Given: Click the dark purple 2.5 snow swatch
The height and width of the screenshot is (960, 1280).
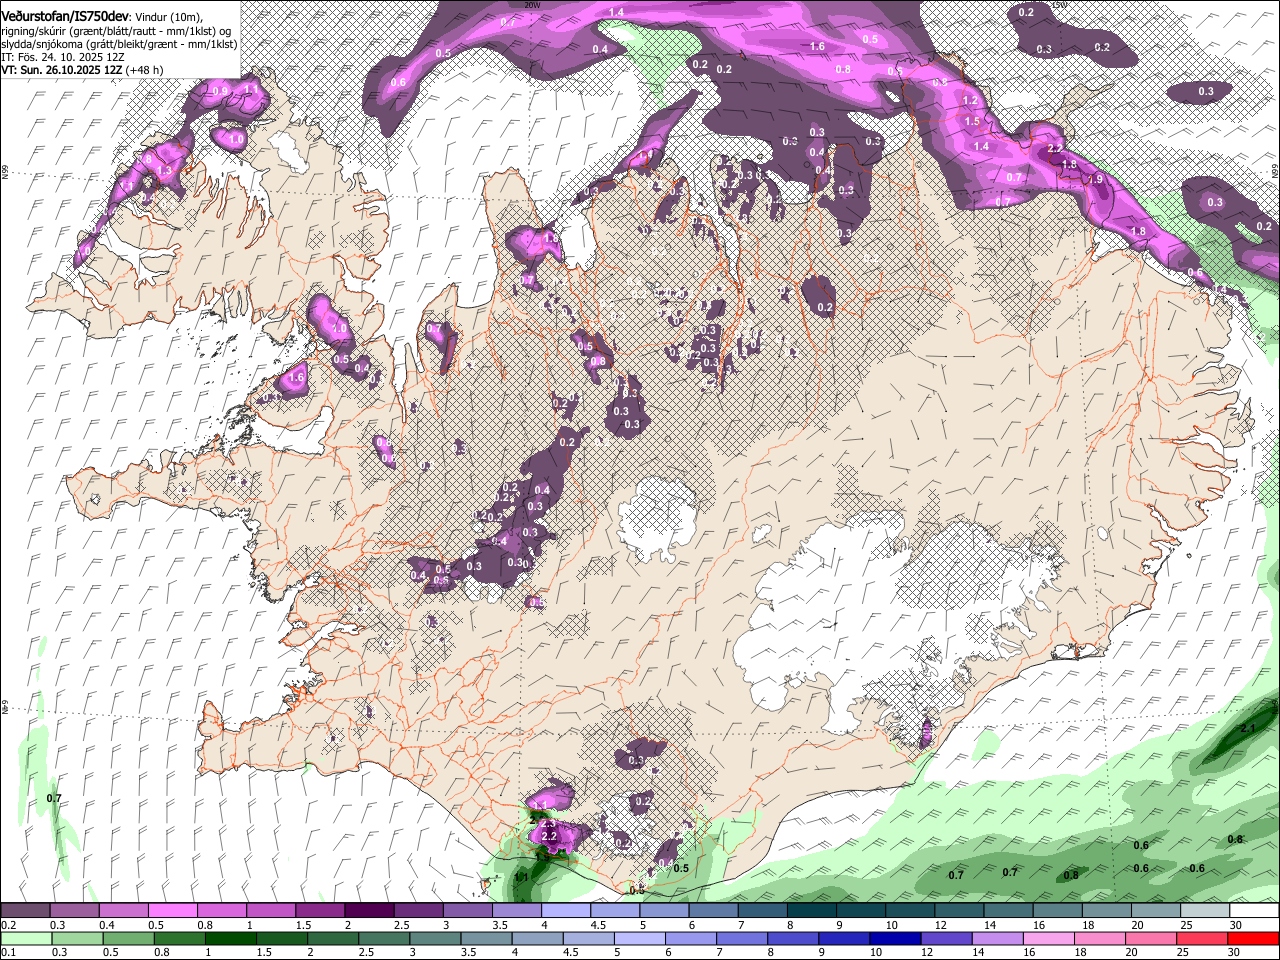Looking at the screenshot, I should point(418,911).
